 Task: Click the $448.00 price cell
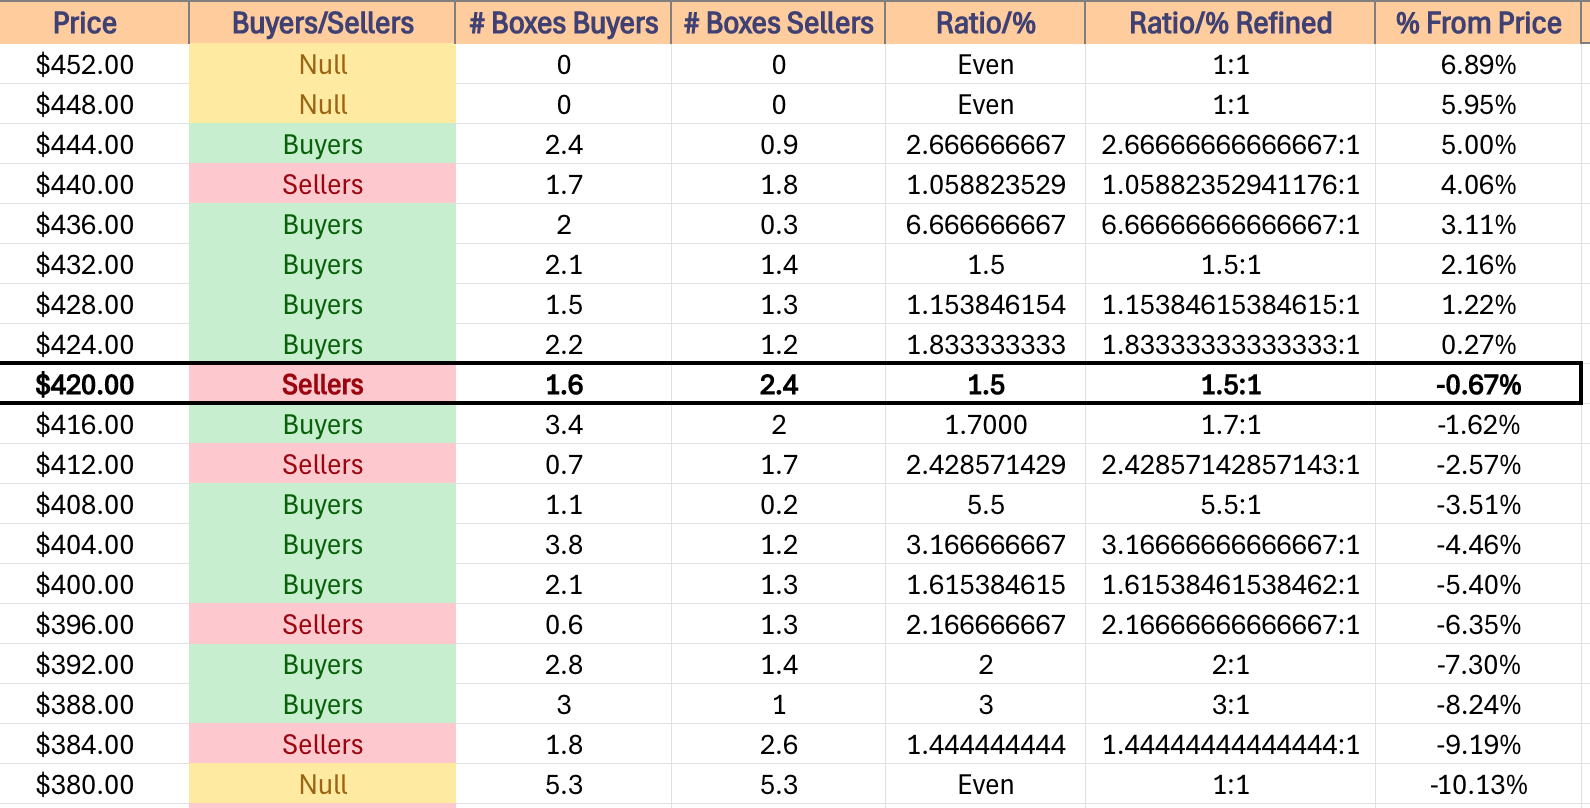[94, 105]
